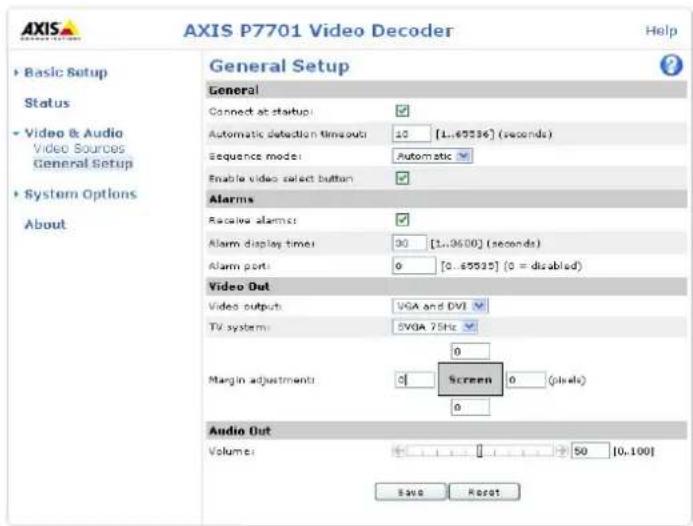693x526 pixels.
Task: Click the Save button
Action: pyautogui.click(x=411, y=492)
